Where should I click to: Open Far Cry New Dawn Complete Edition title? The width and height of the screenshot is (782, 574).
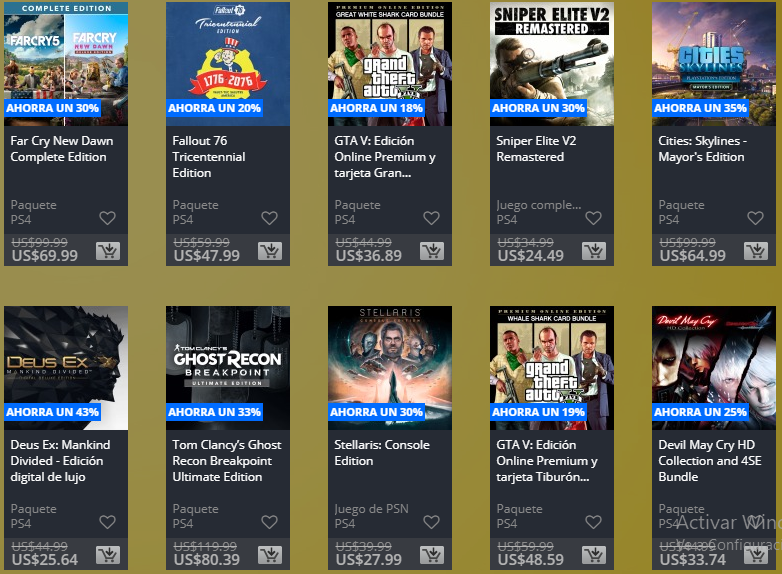pyautogui.click(x=62, y=149)
